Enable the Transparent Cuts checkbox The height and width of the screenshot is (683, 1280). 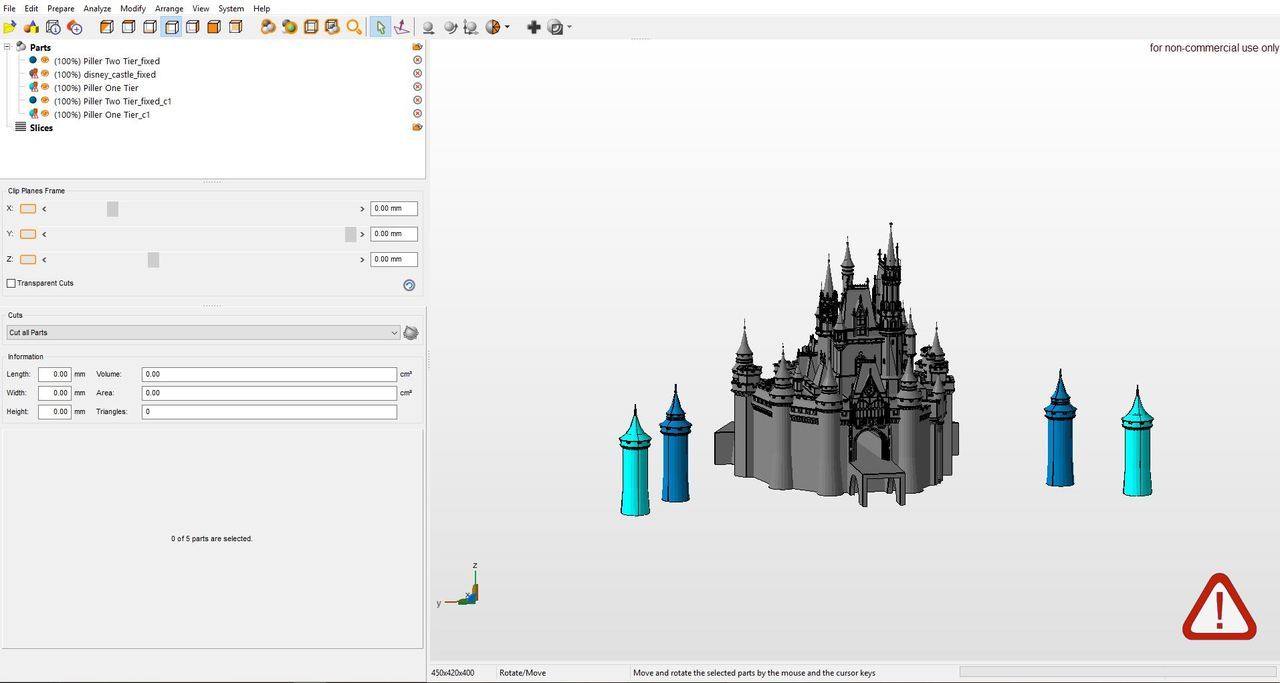pyautogui.click(x=11, y=283)
